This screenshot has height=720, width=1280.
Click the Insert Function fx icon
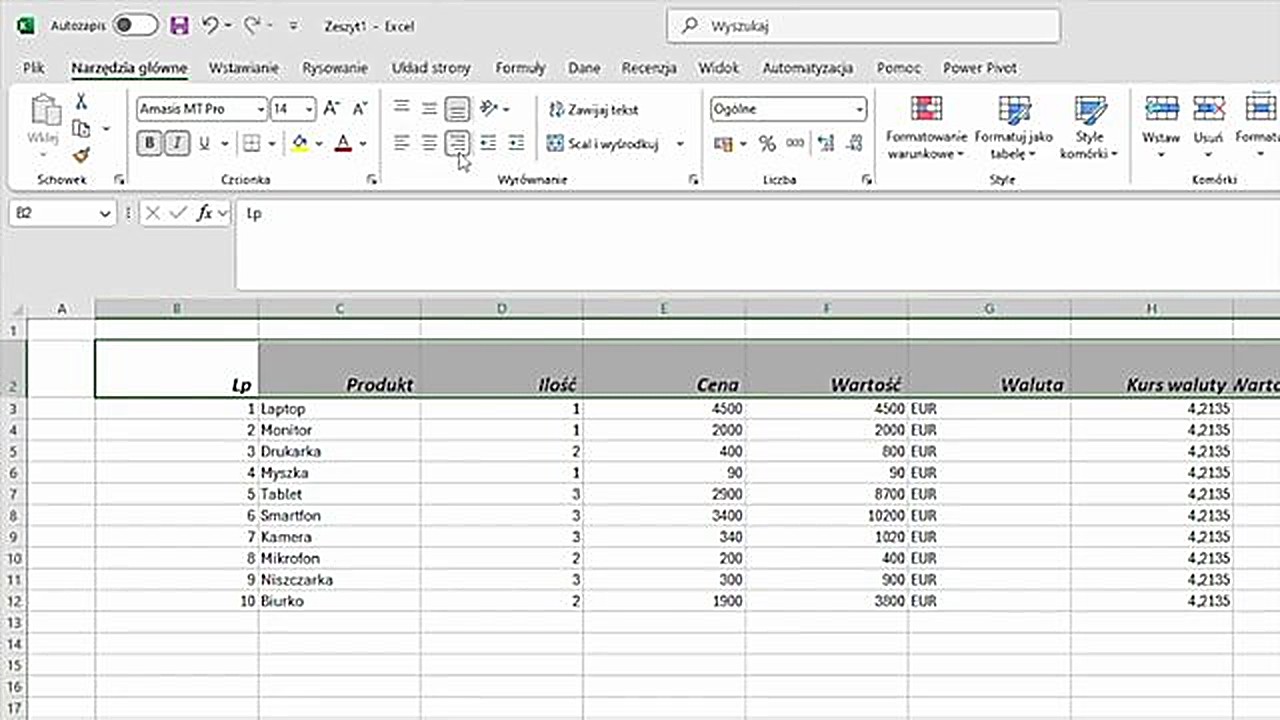(x=205, y=213)
